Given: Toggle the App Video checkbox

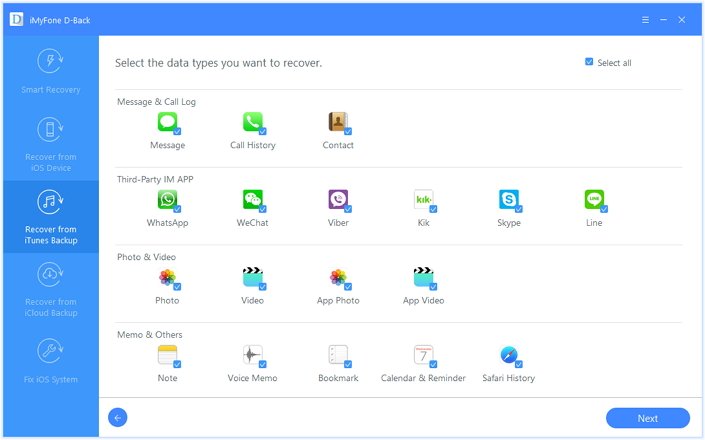Looking at the screenshot, I should [x=433, y=287].
